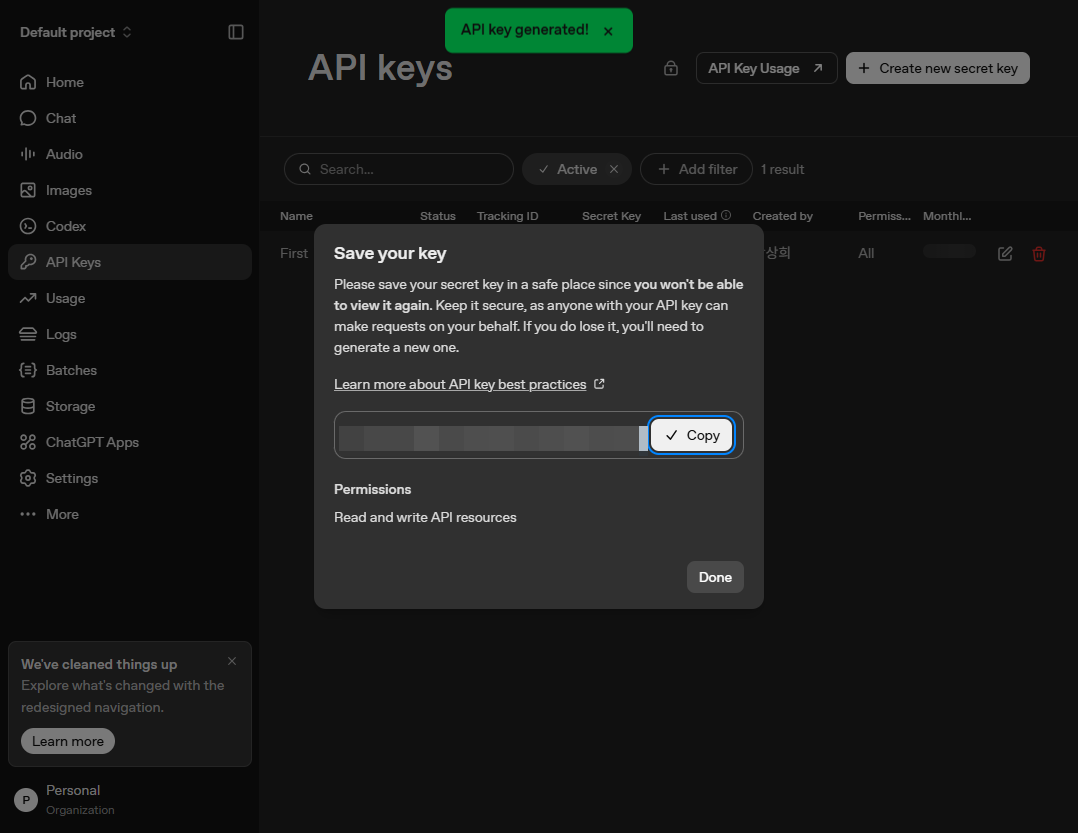The height and width of the screenshot is (833, 1078).
Task: Copy the generated secret key
Action: [692, 435]
